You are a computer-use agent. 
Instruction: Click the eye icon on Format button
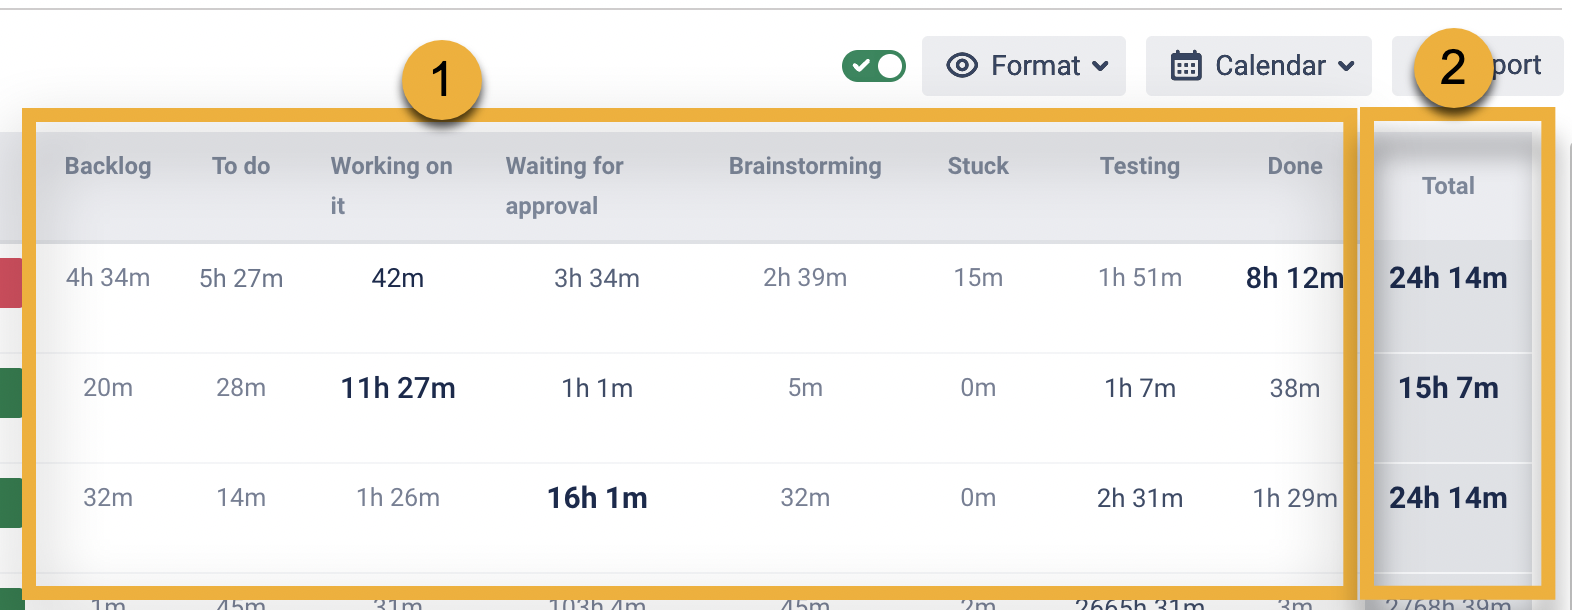pos(962,66)
